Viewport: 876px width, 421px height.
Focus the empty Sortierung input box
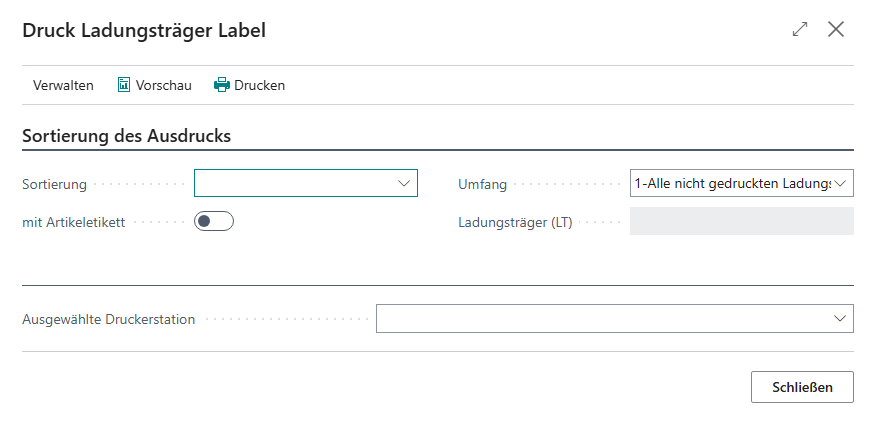click(294, 183)
